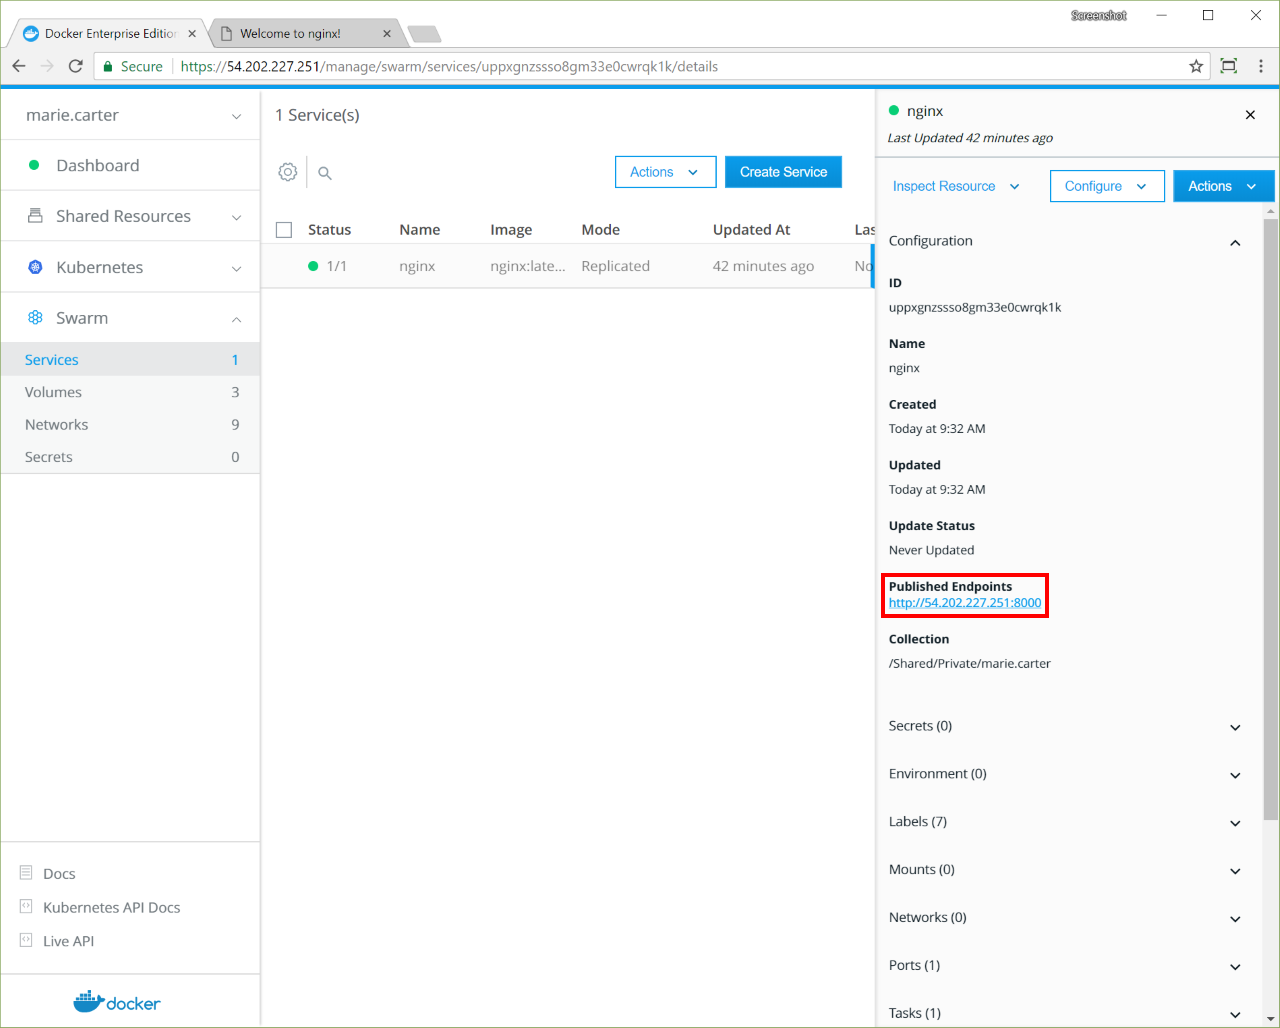Open the published endpoint URL link
This screenshot has width=1280, height=1028.
pos(965,603)
